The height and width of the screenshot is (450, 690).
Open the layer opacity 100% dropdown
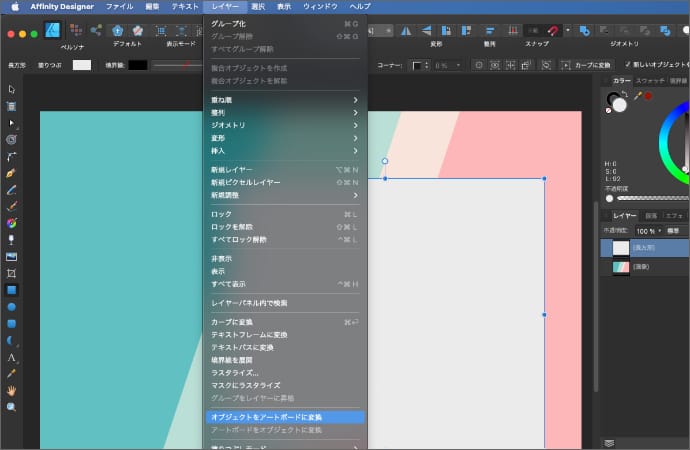point(651,230)
